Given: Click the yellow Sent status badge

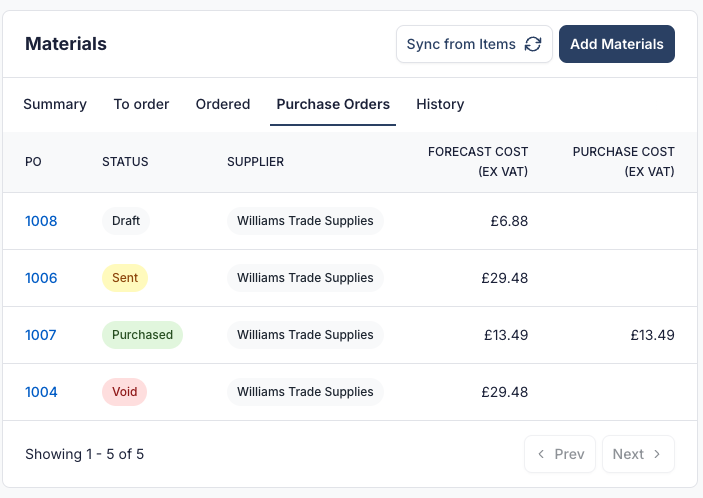Looking at the screenshot, I should pos(125,278).
